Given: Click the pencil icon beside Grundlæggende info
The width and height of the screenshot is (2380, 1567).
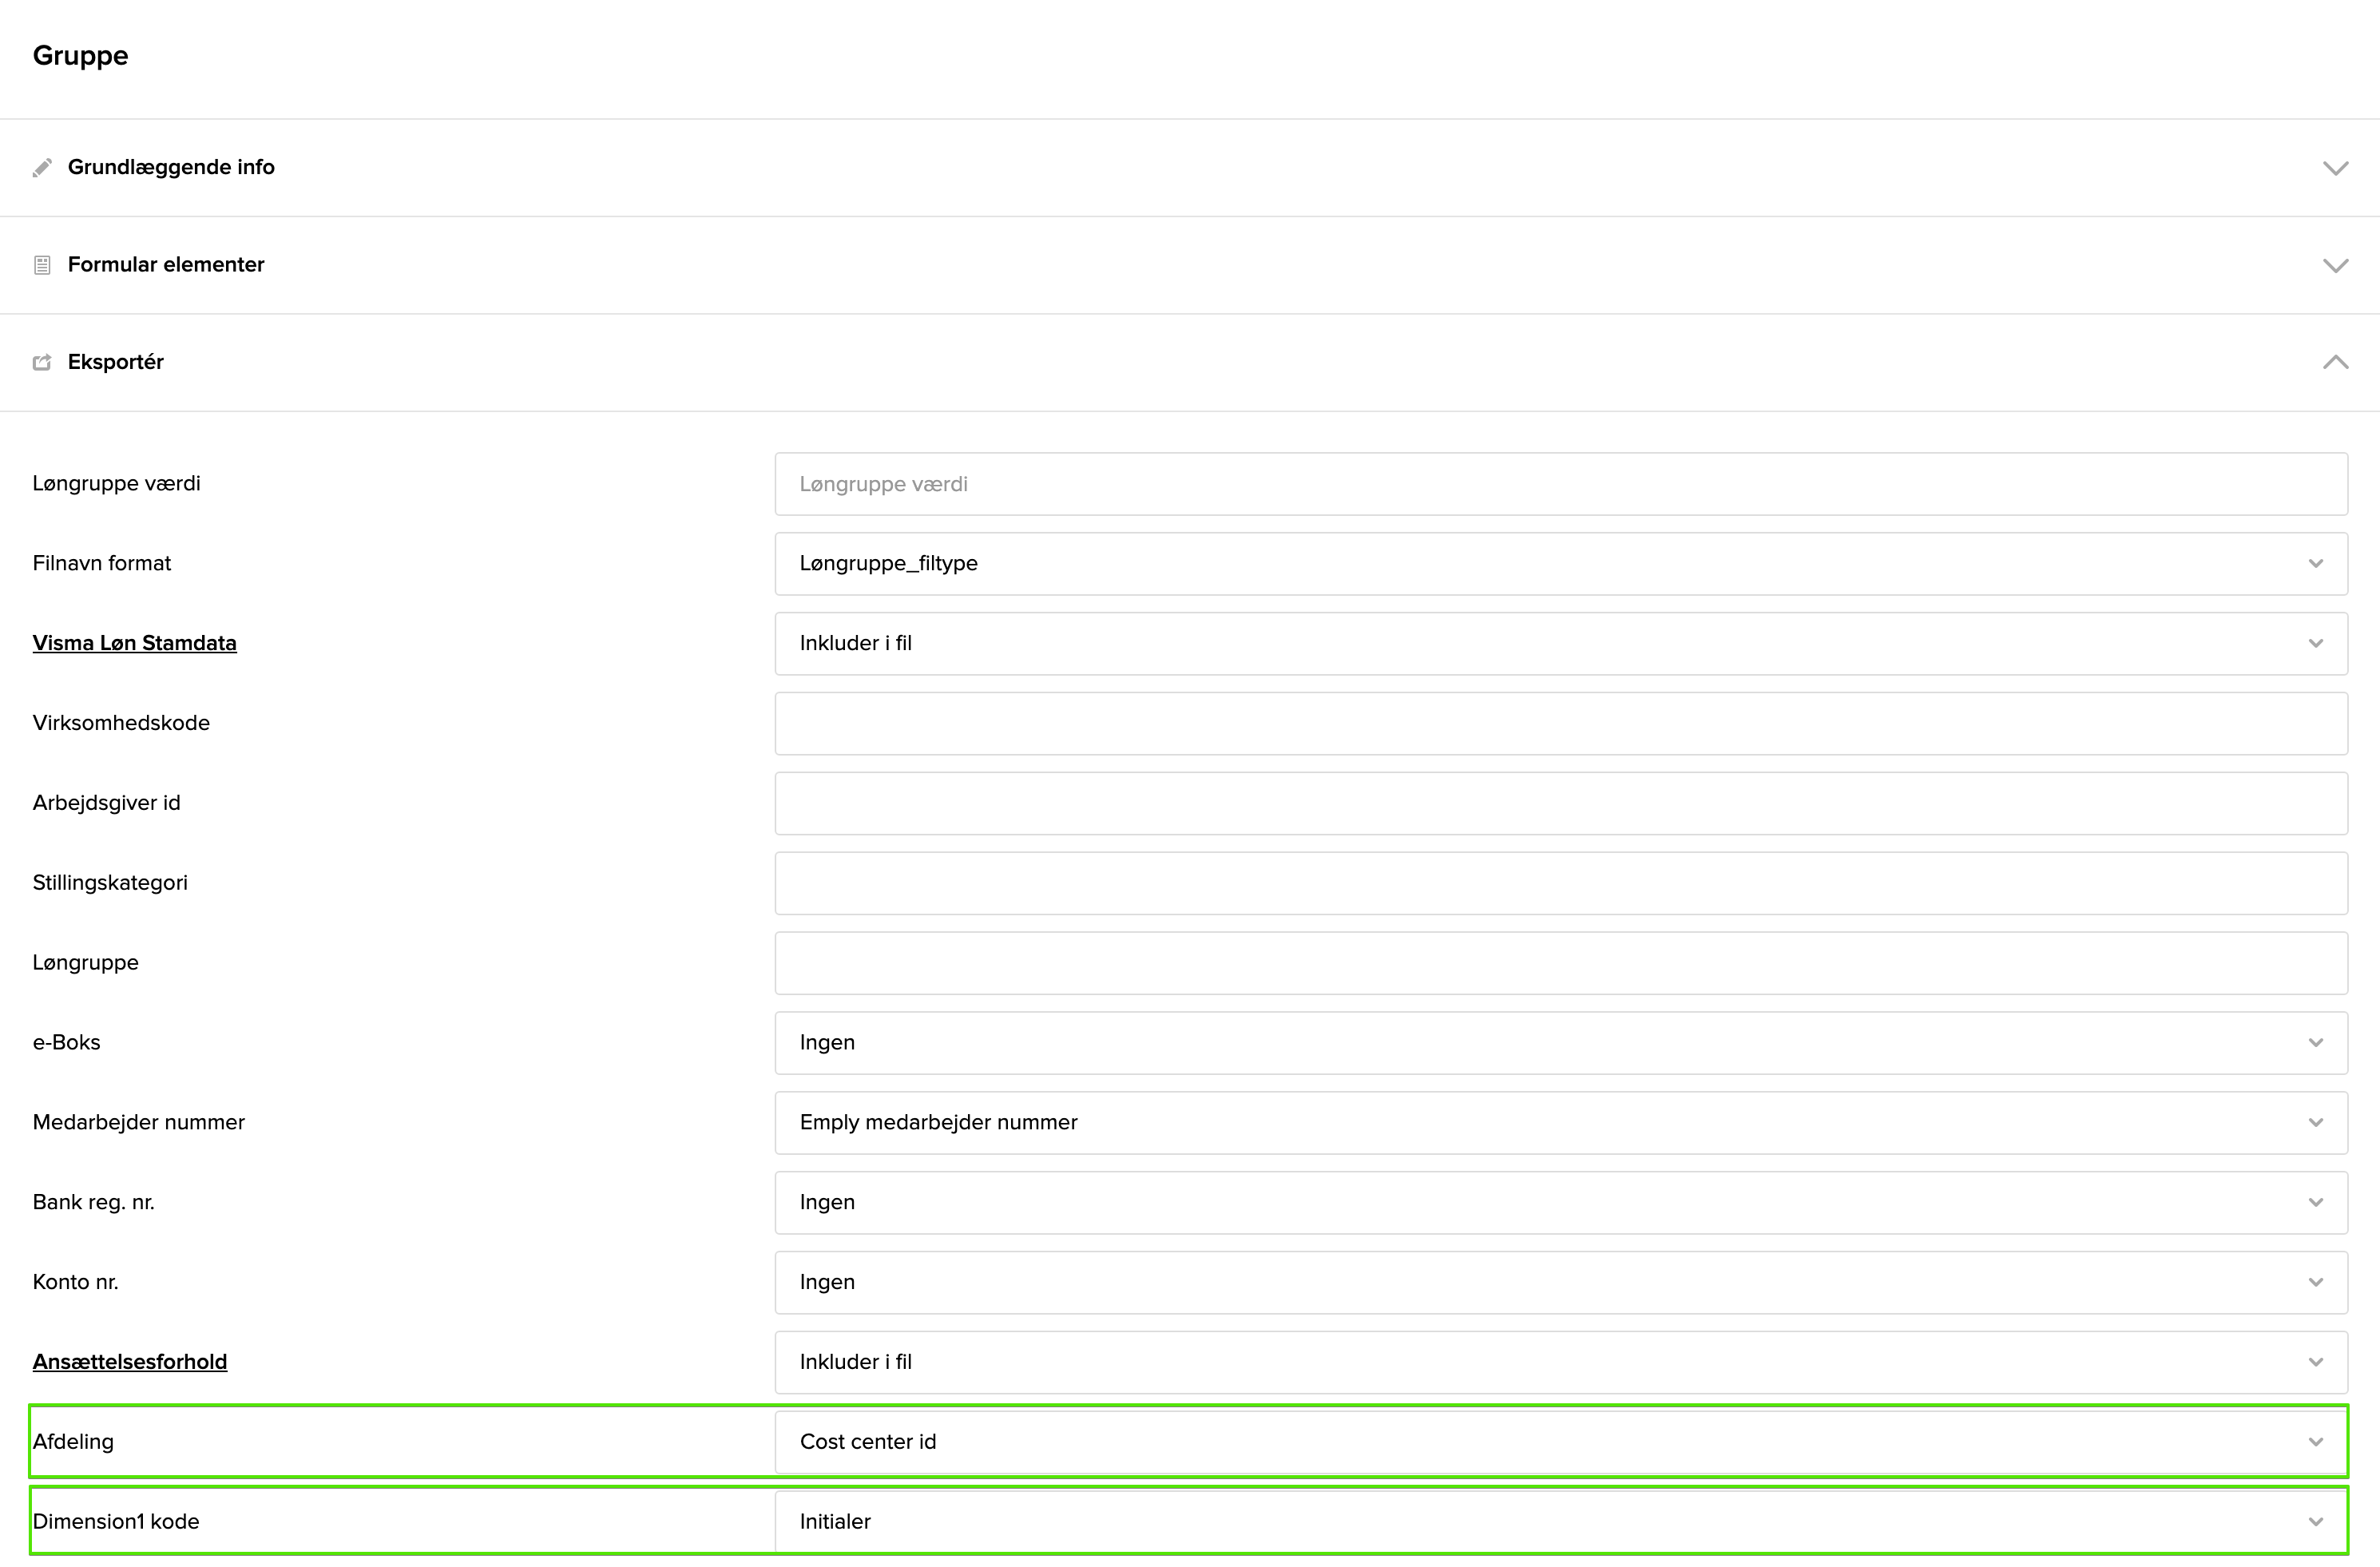Looking at the screenshot, I should [x=41, y=167].
